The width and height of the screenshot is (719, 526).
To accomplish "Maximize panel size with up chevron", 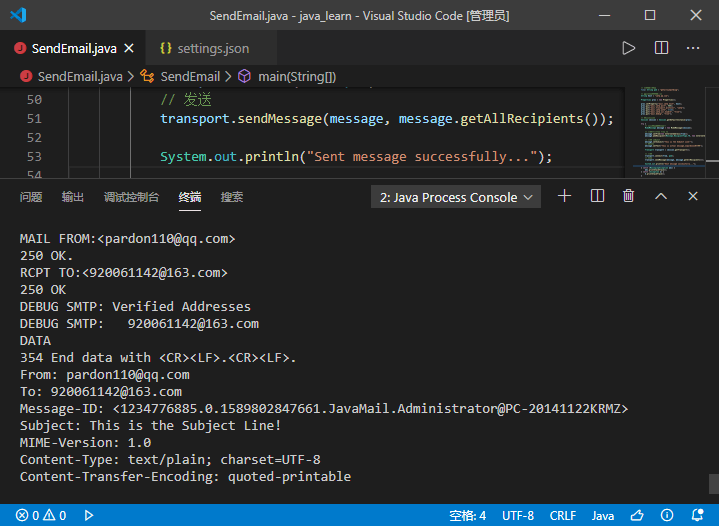I will coord(660,196).
